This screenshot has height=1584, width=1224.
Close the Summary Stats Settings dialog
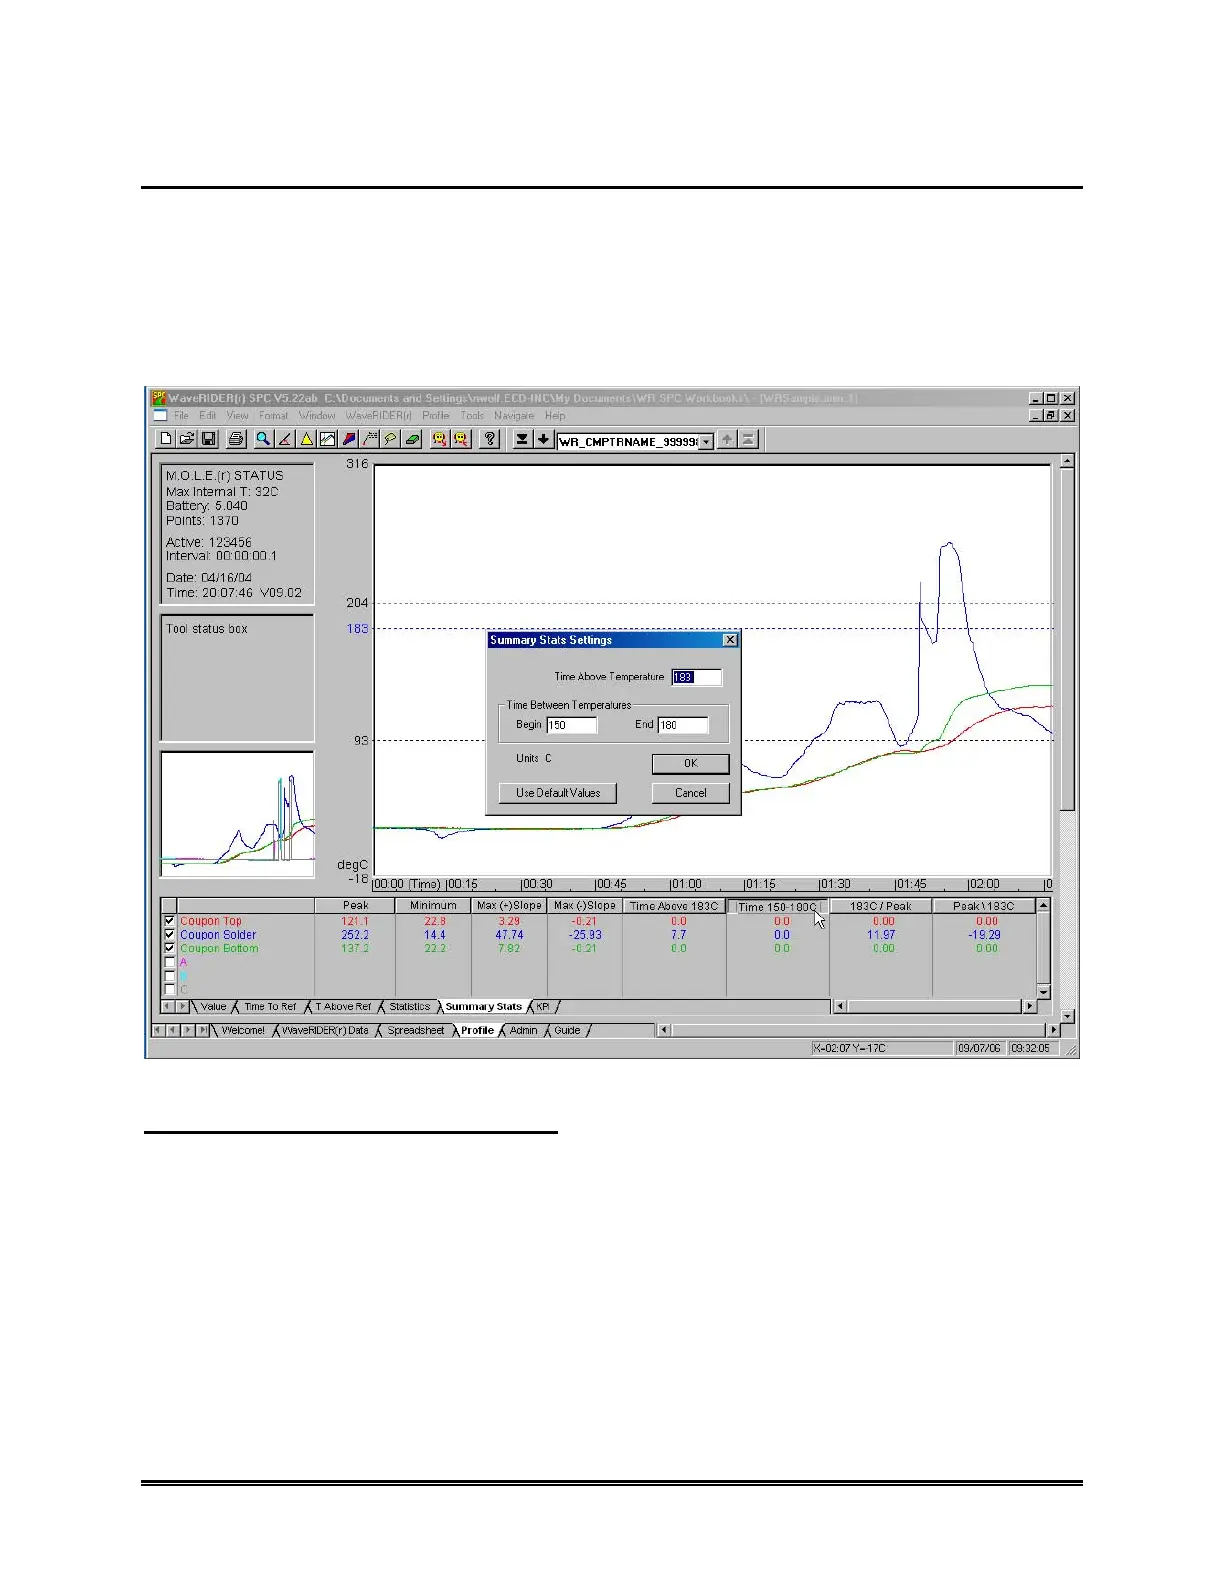(x=730, y=640)
